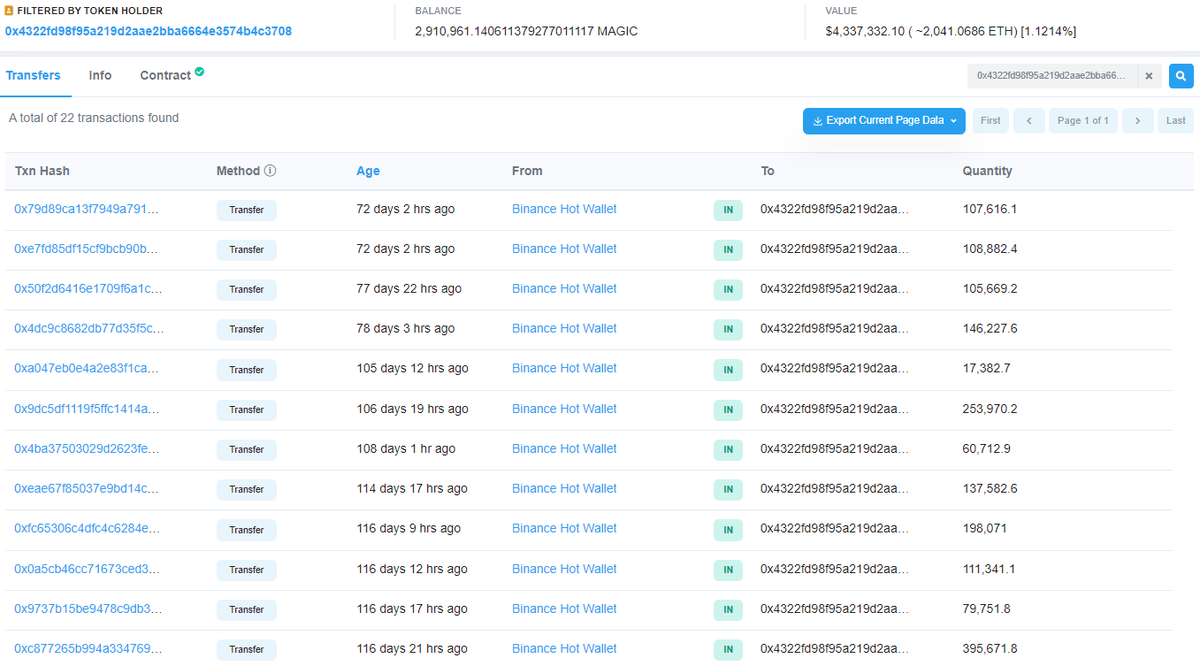This screenshot has height=666, width=1200.
Task: Click the age '105 days 12 hrs ago'
Action: coord(412,369)
